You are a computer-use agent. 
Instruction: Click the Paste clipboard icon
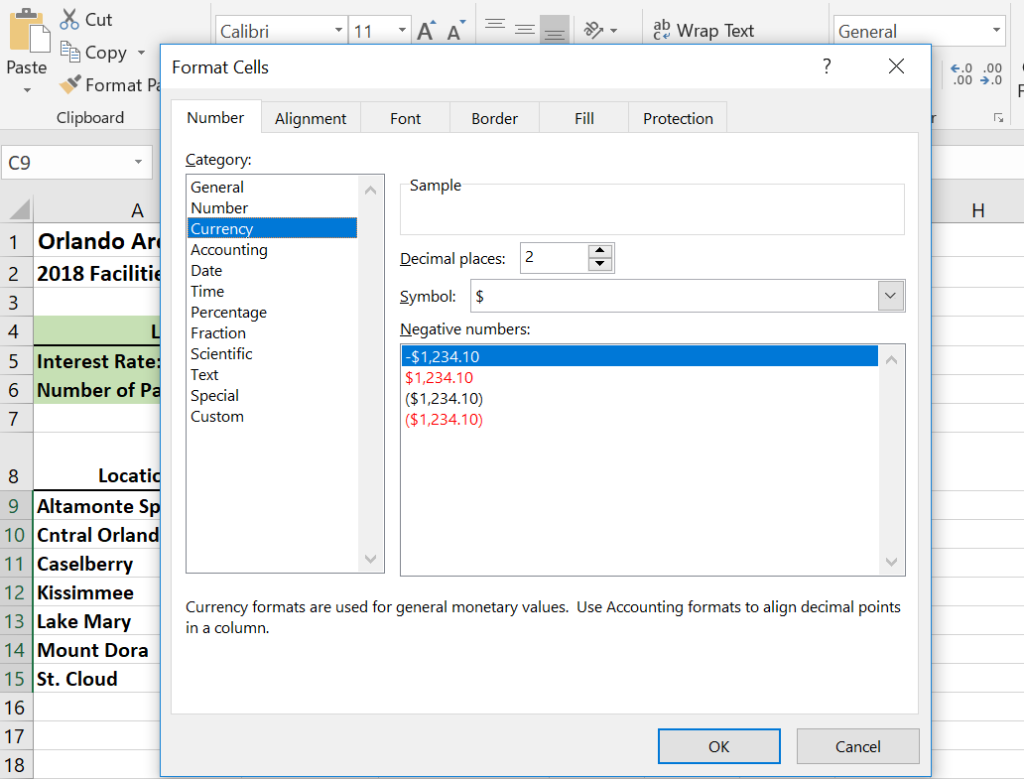point(28,30)
